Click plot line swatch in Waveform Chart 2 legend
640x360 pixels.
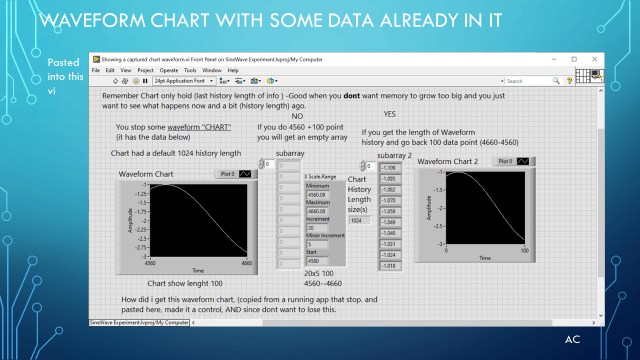523,161
